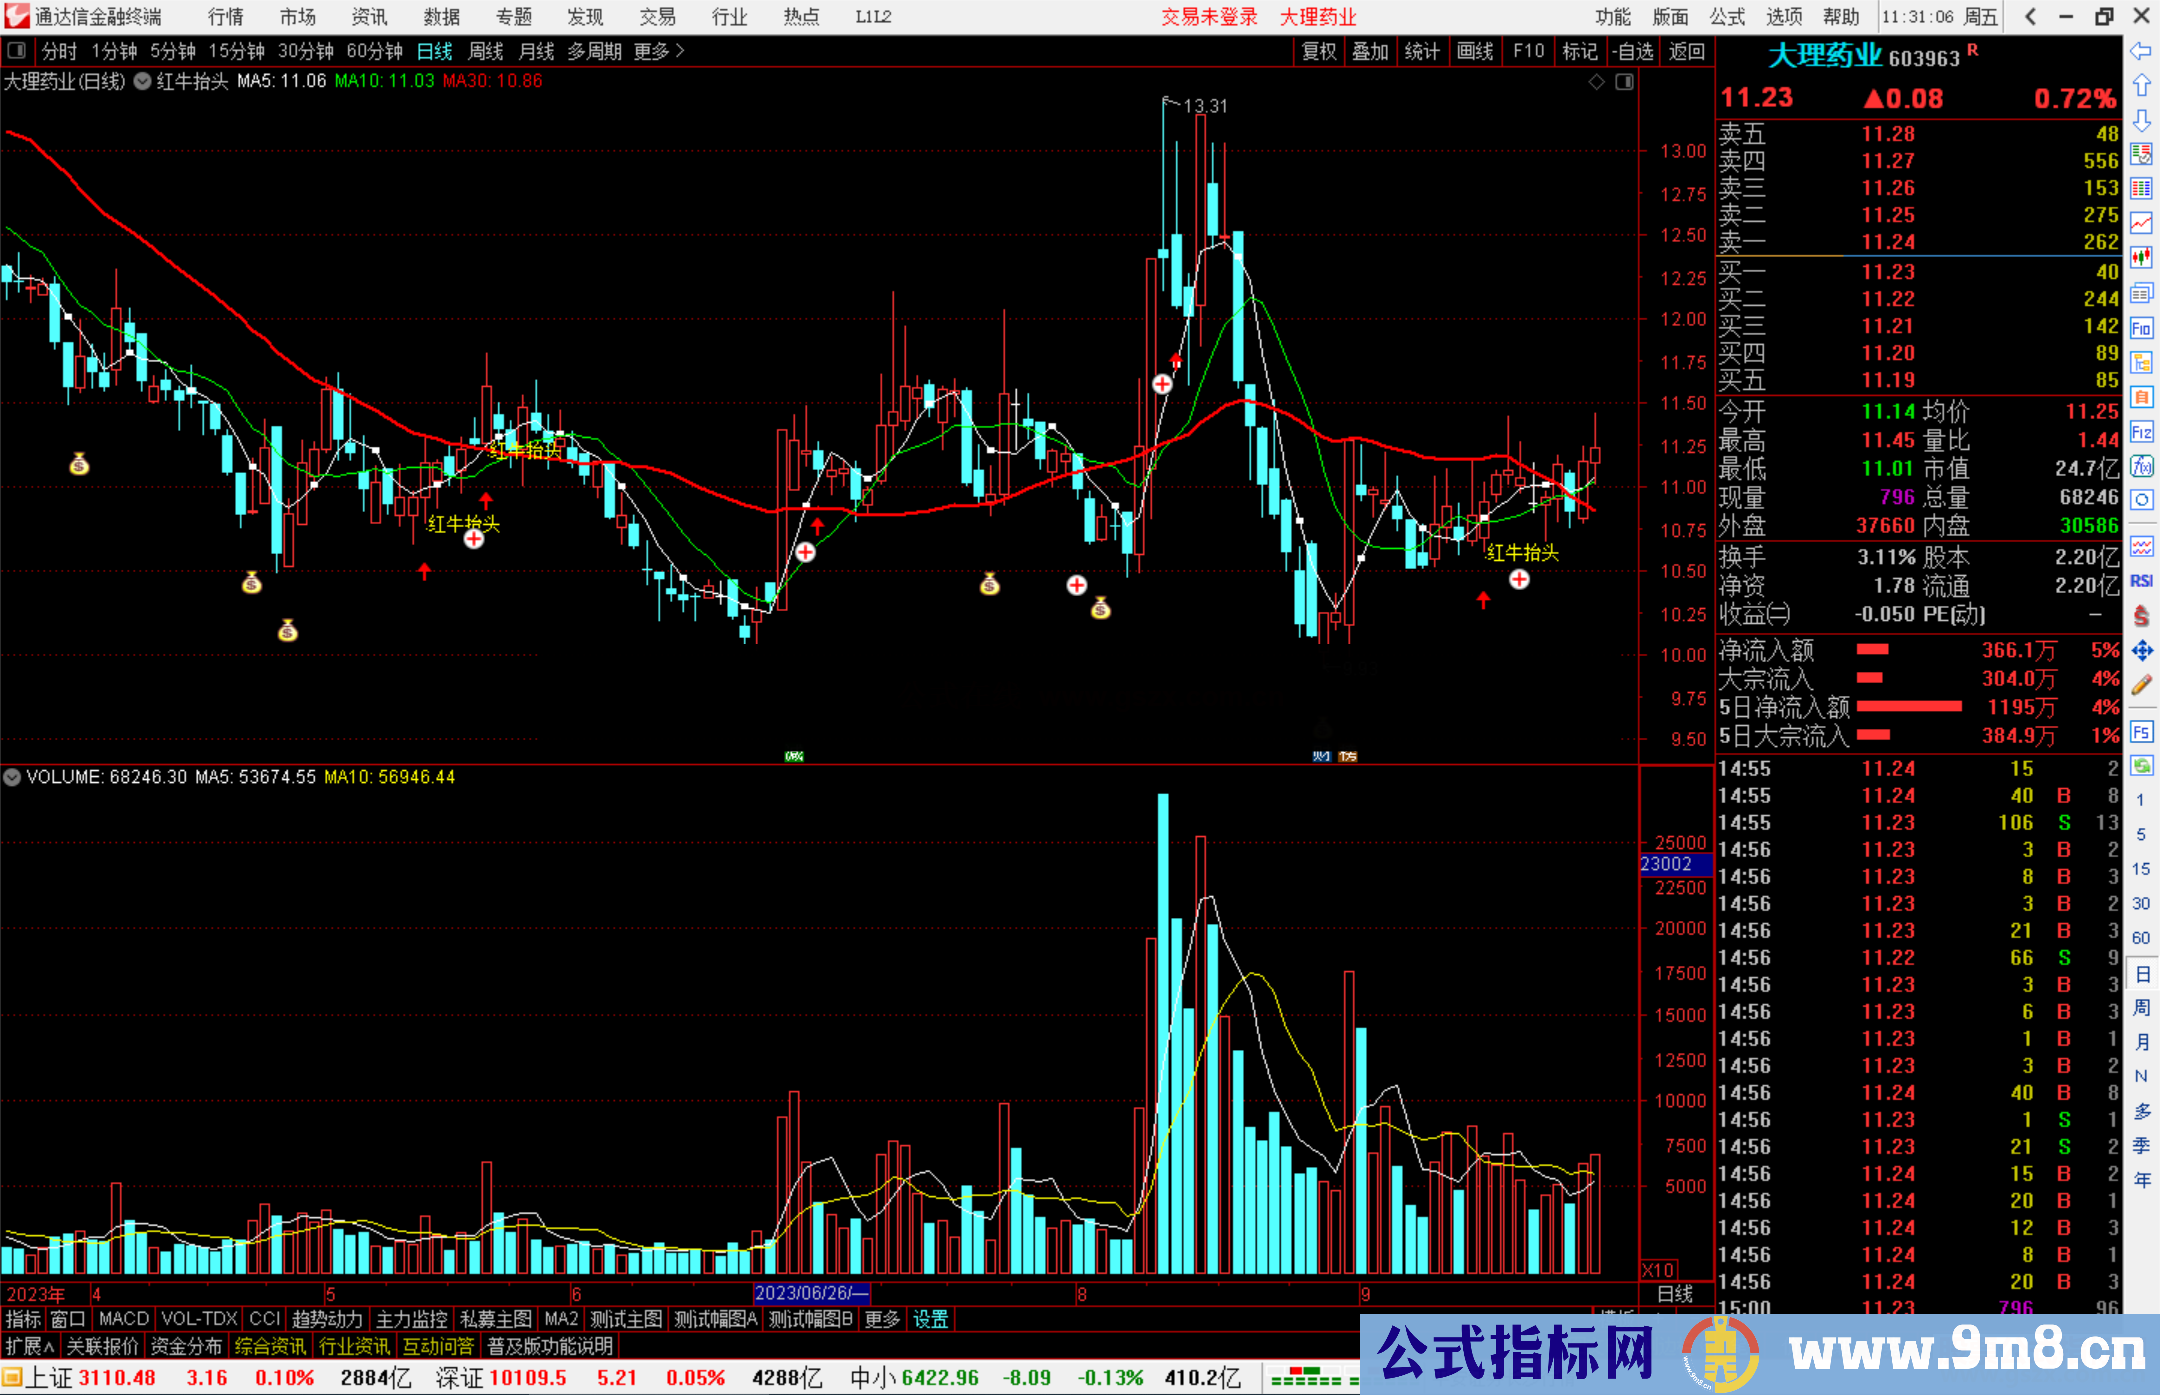Toggle the panel layout icon beside 分时
Screen dimensions: 2160x1395
point(17,51)
